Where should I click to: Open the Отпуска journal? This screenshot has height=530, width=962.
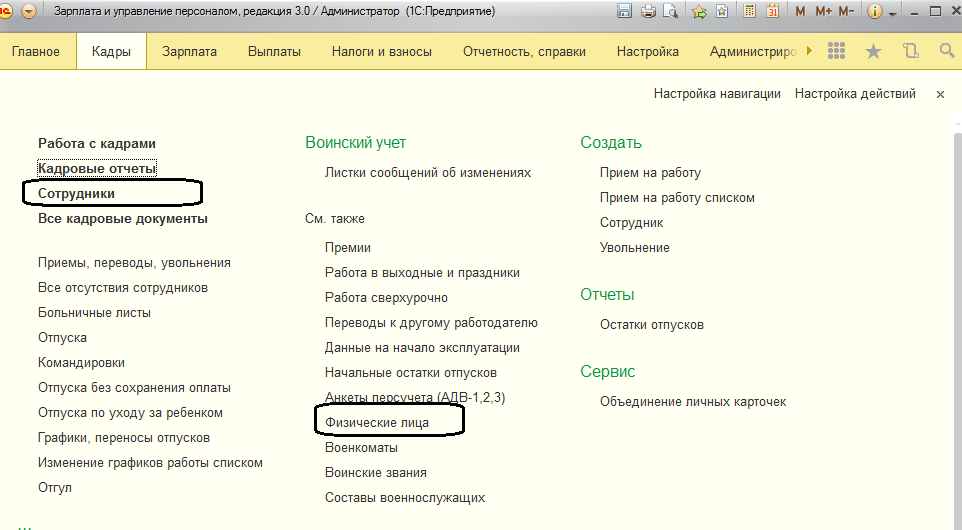pos(63,337)
